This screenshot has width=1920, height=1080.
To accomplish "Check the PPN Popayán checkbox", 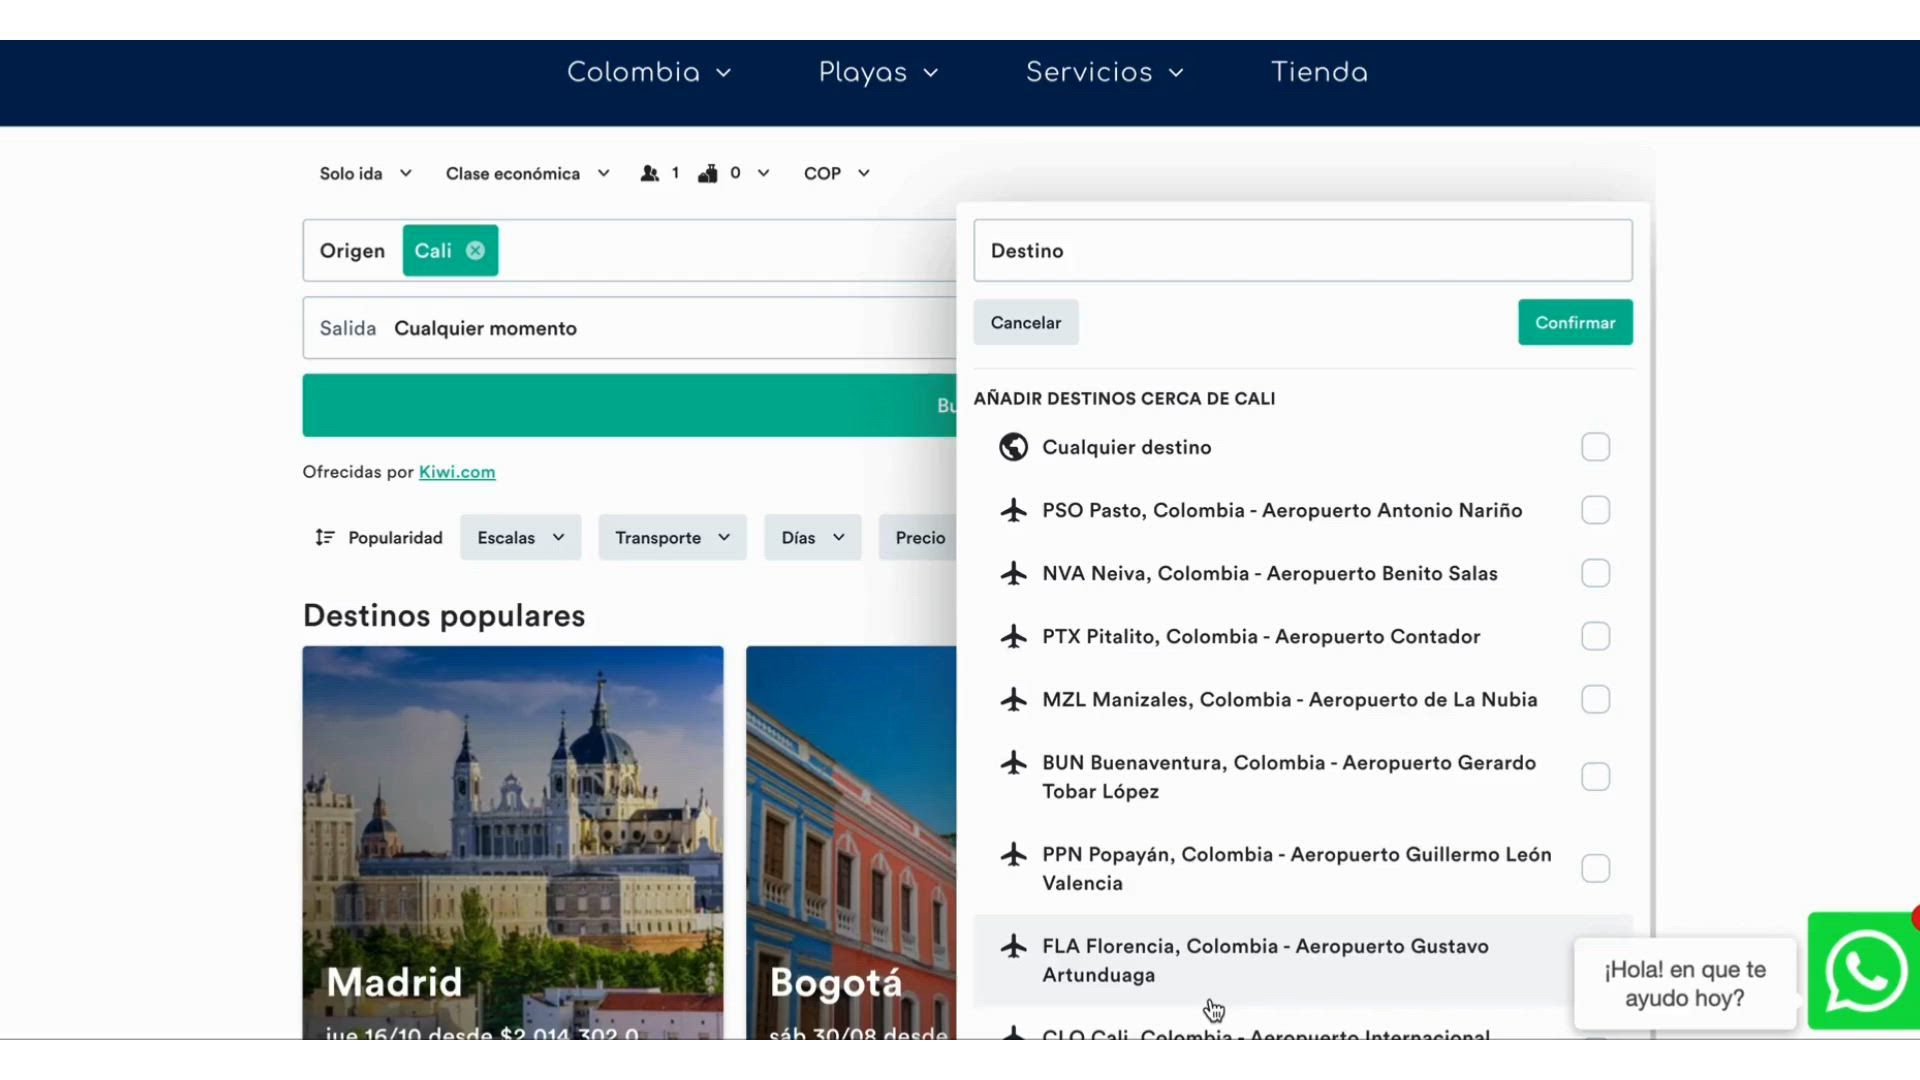I will [1595, 868].
